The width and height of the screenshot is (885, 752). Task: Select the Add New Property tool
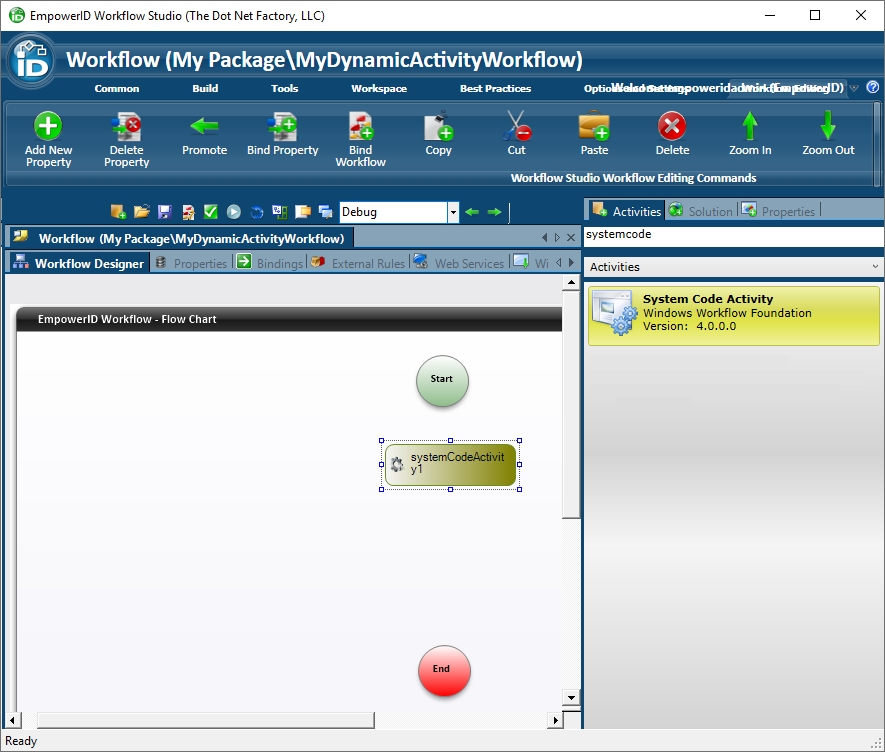click(48, 133)
